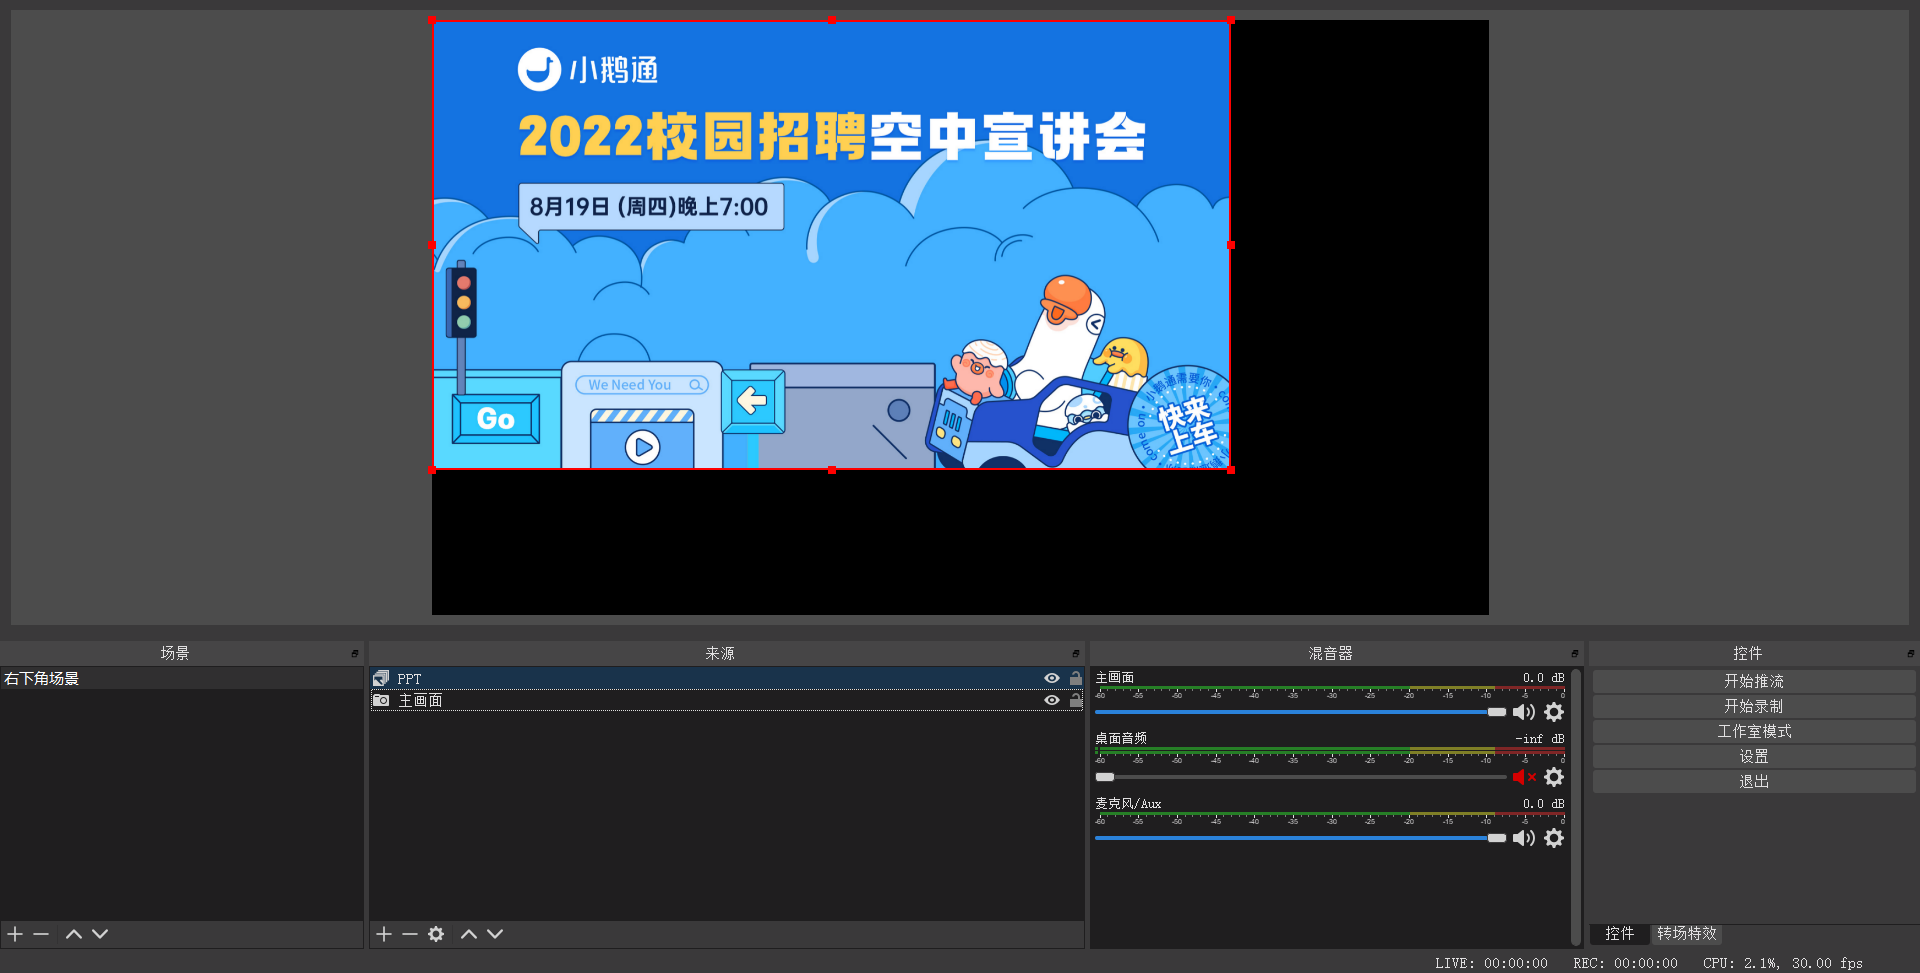Mute the 主画面 audio speaker icon
Viewport: 1920px width, 973px height.
coord(1524,712)
